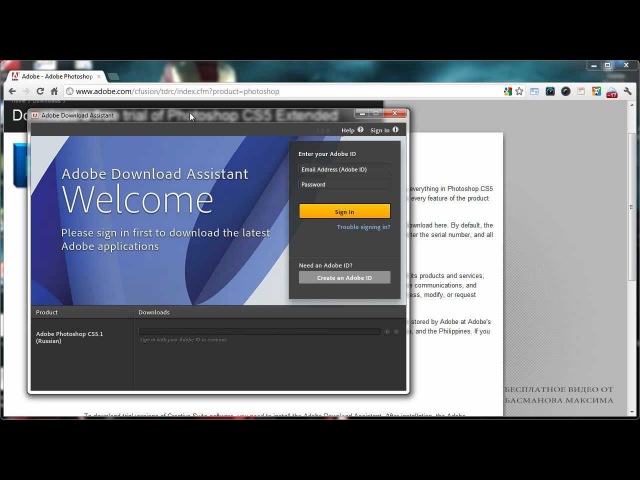The height and width of the screenshot is (480, 640).
Task: Open a new browser tab
Action: click(113, 77)
